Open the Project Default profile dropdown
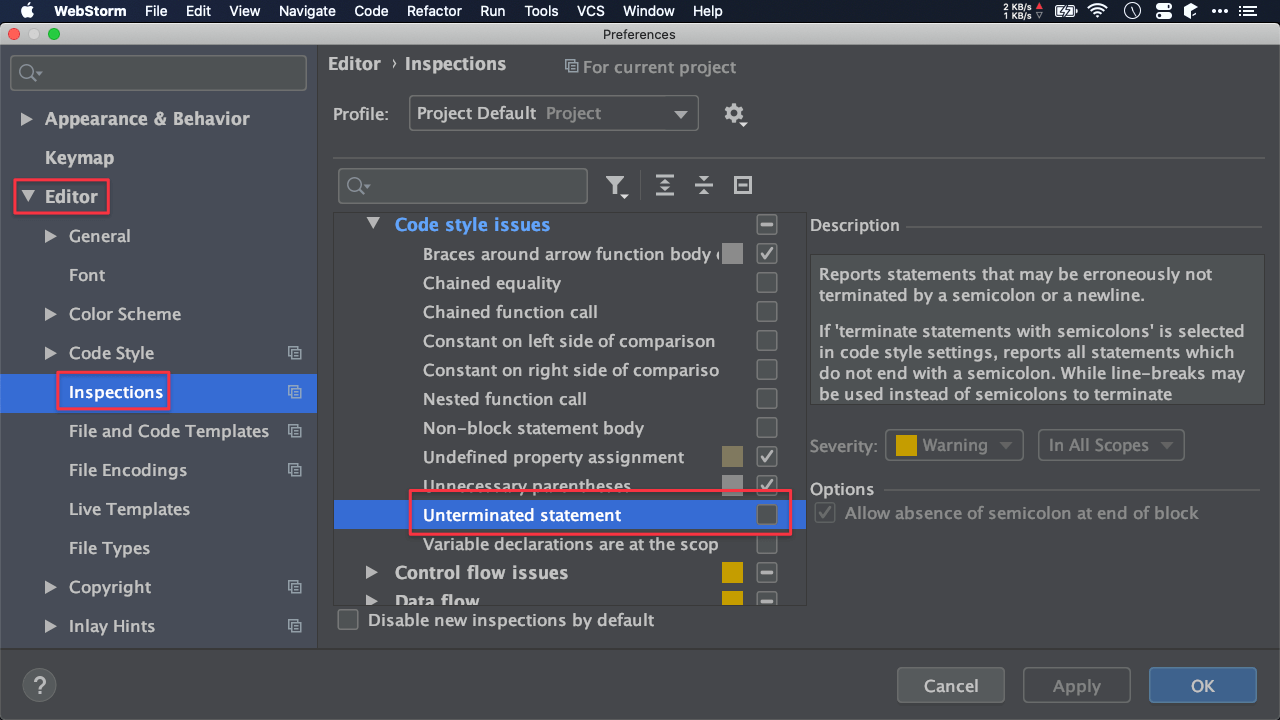Image resolution: width=1280 pixels, height=720 pixels. [554, 114]
